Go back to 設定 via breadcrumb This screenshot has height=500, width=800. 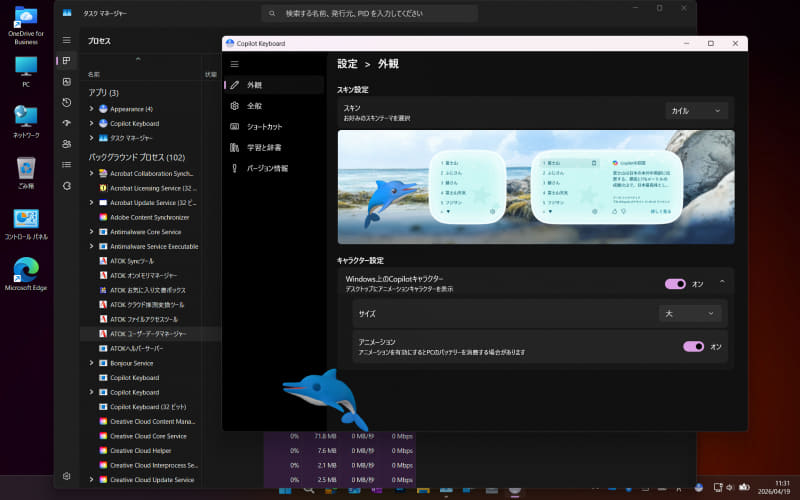tap(347, 64)
